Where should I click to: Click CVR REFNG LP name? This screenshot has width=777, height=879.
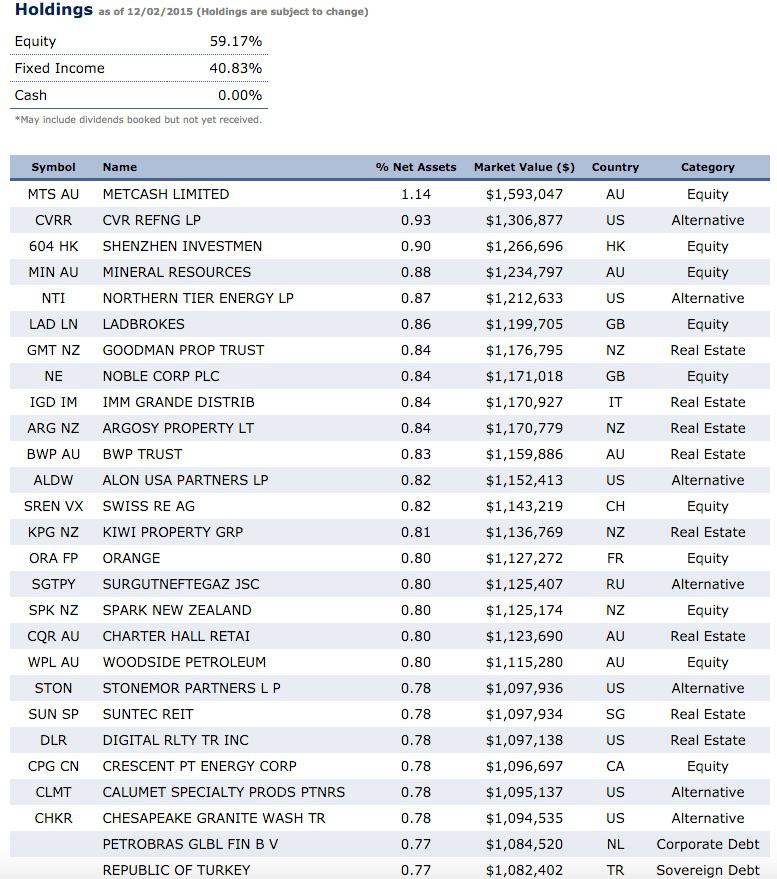click(151, 220)
